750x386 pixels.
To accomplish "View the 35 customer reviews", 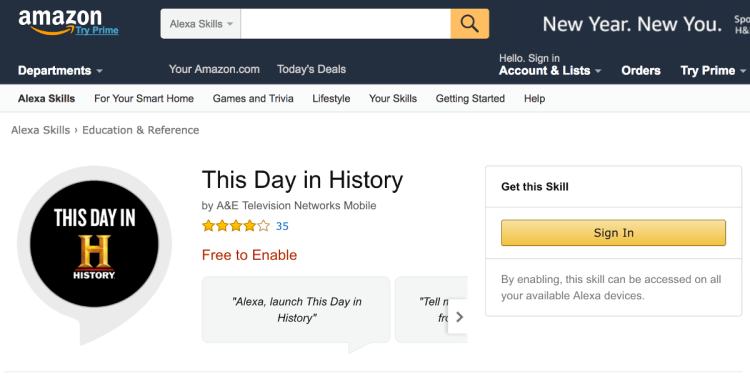I will coord(282,226).
